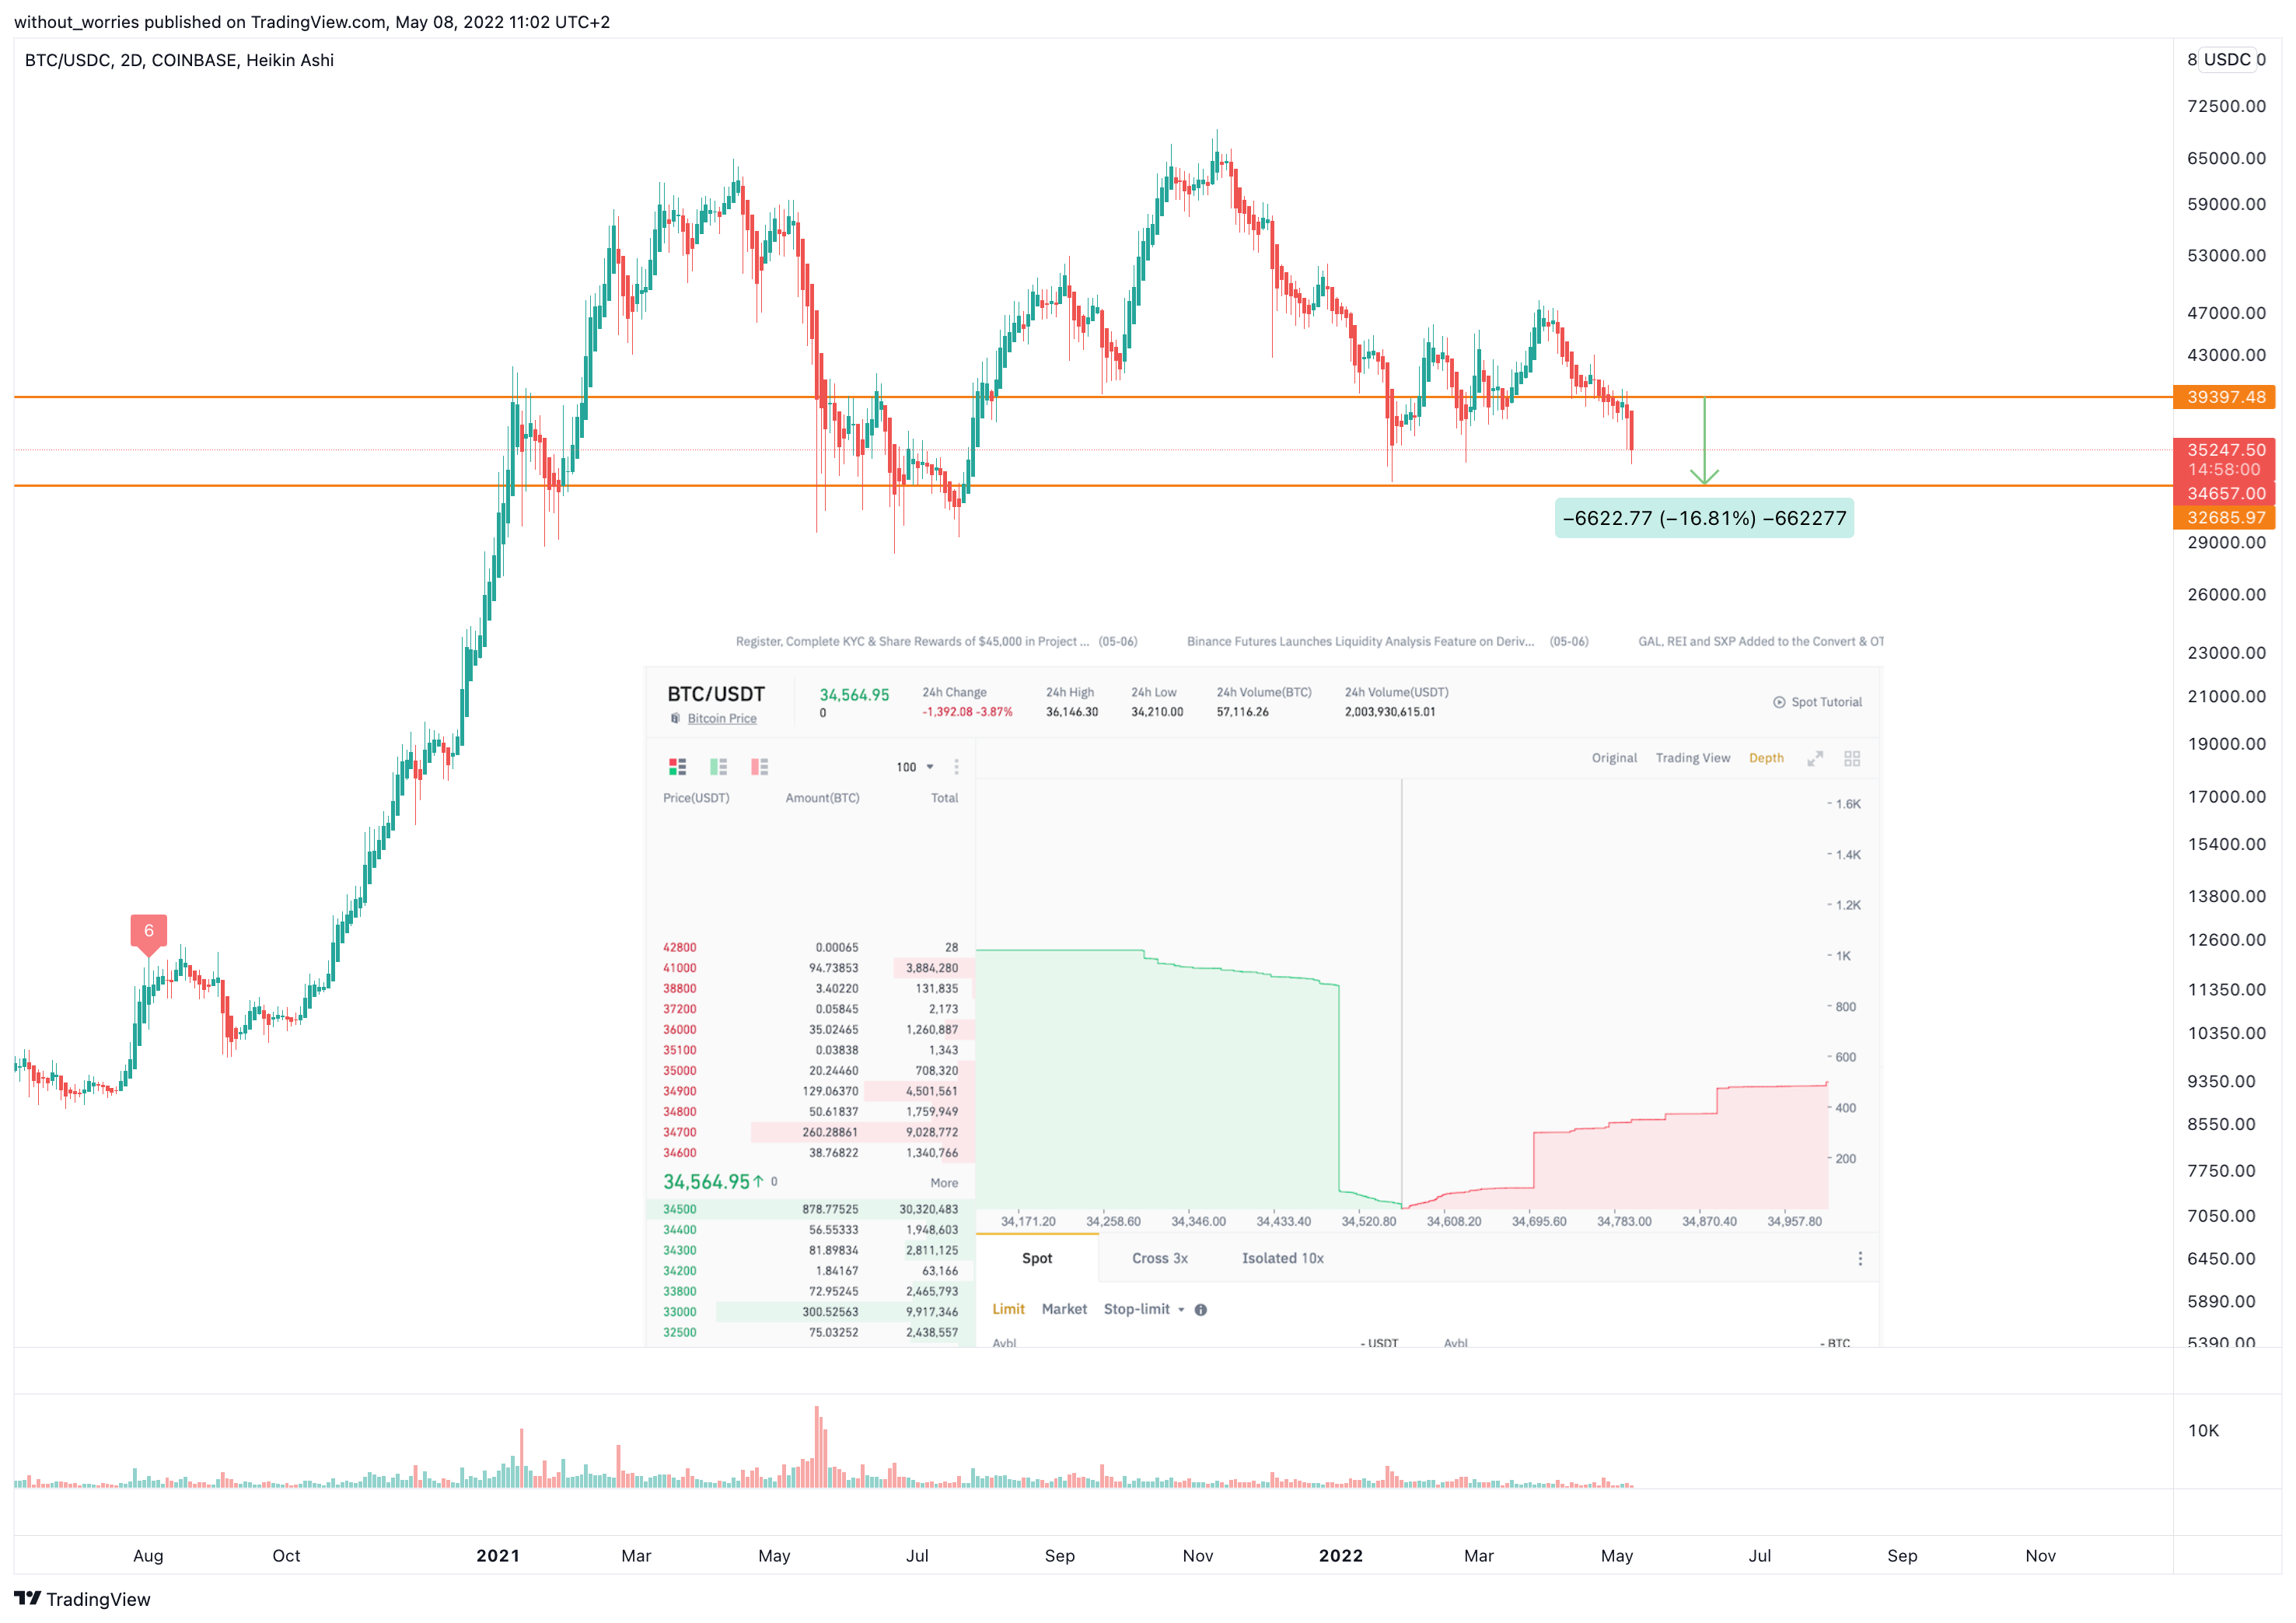The width and height of the screenshot is (2296, 1623).
Task: Select the 36000 sell order row
Action: (810, 1029)
